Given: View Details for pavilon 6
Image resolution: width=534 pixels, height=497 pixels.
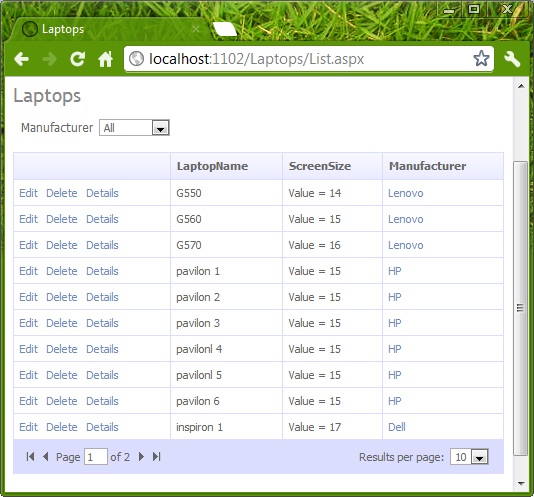Looking at the screenshot, I should (x=102, y=401).
